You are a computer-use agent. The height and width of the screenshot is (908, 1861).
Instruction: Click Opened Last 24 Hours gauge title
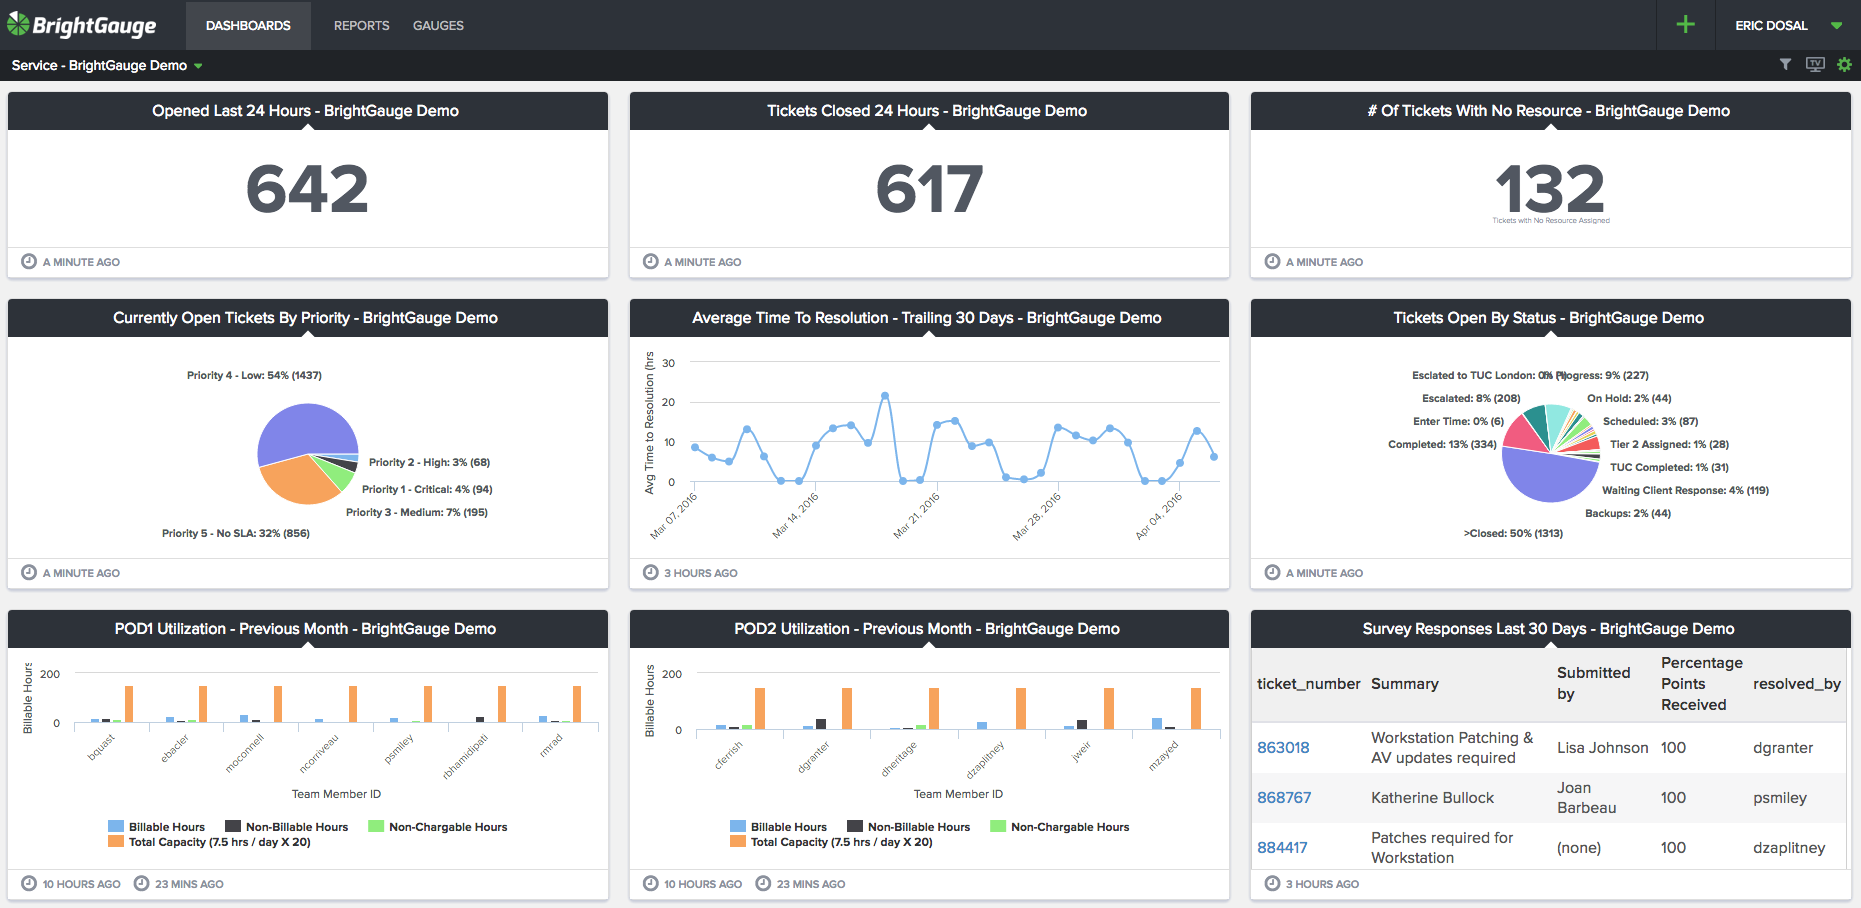click(x=305, y=111)
